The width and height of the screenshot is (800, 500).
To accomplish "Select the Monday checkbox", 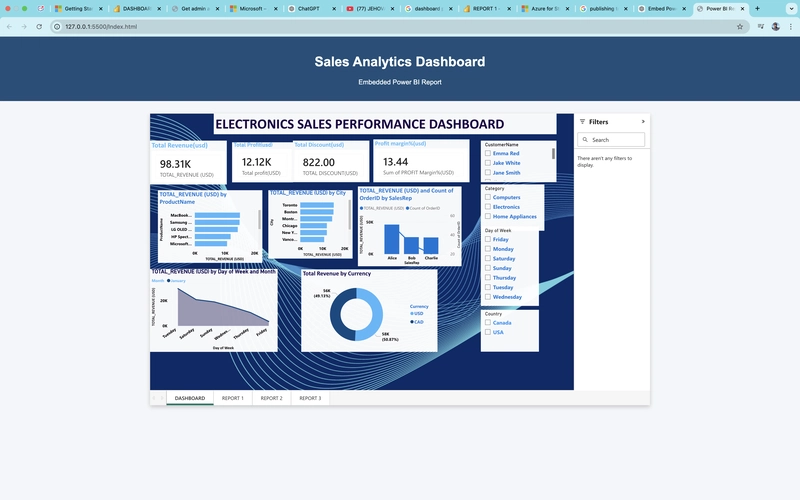I will (488, 248).
